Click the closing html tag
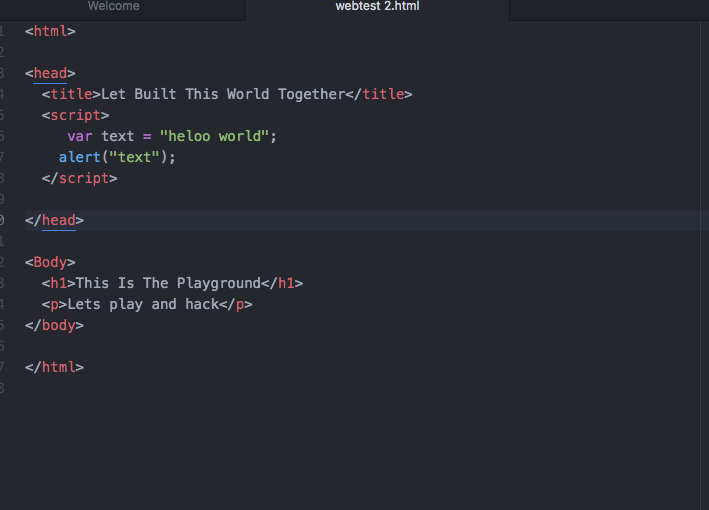The image size is (709, 510). (54, 367)
